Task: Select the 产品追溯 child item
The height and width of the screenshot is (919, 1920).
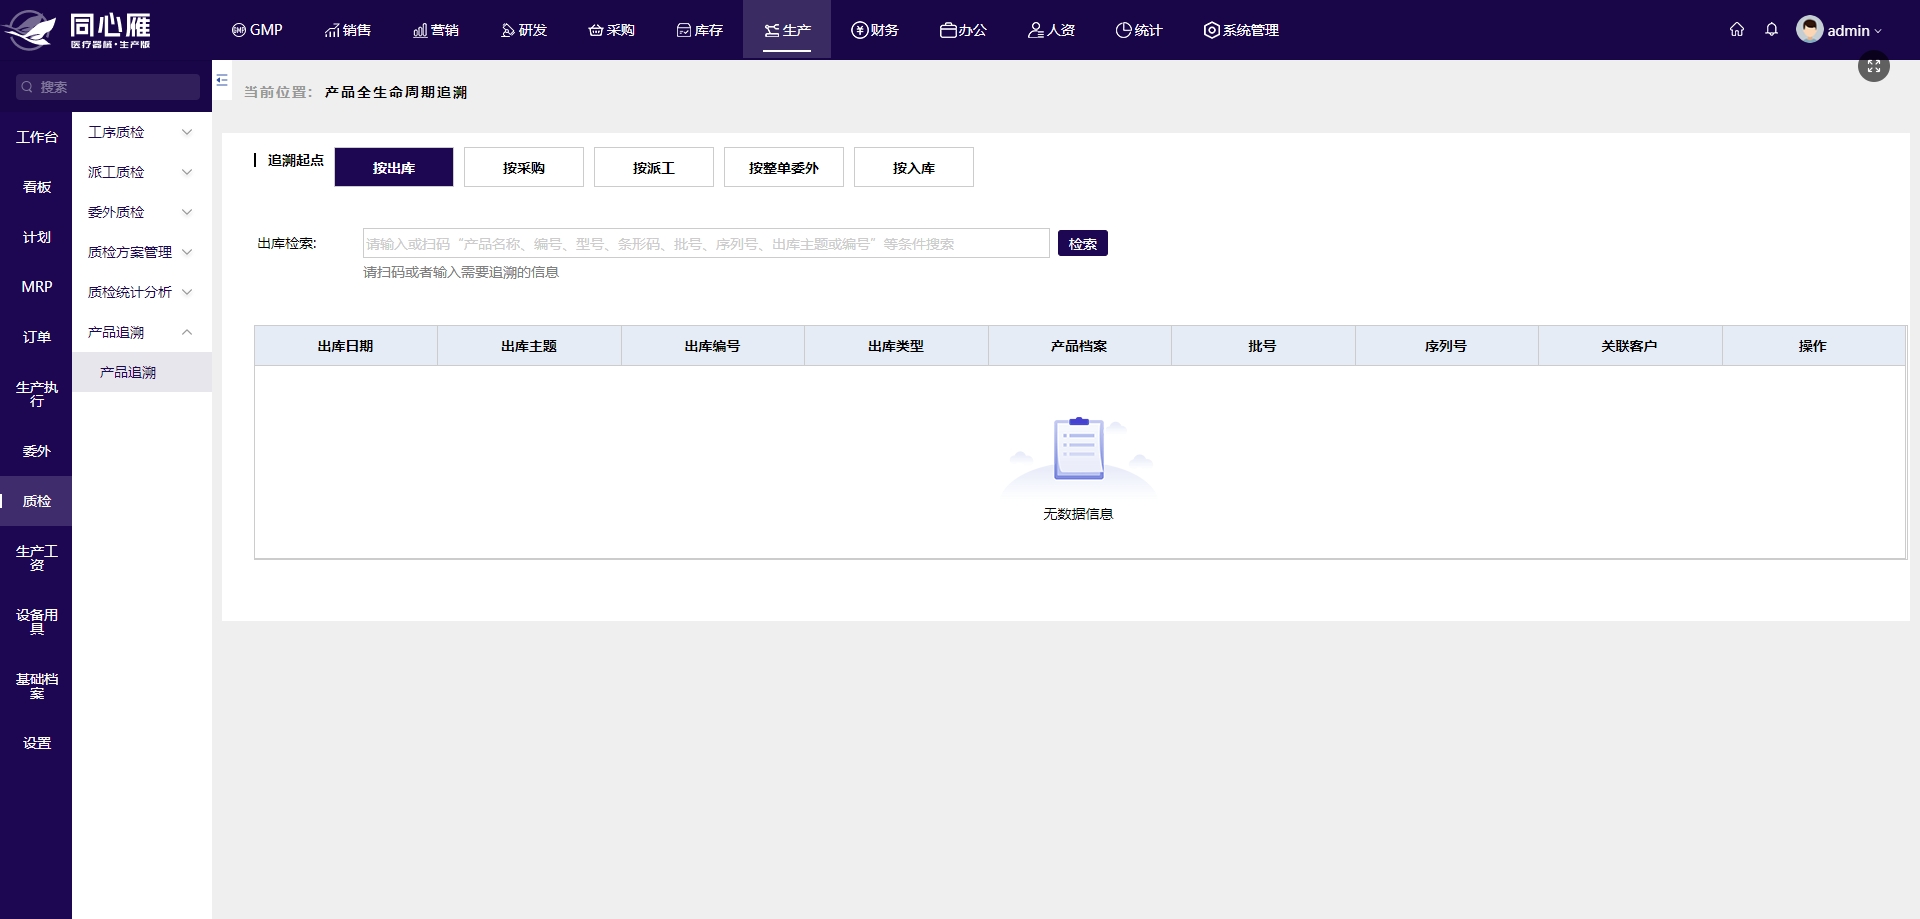Action: [x=141, y=372]
